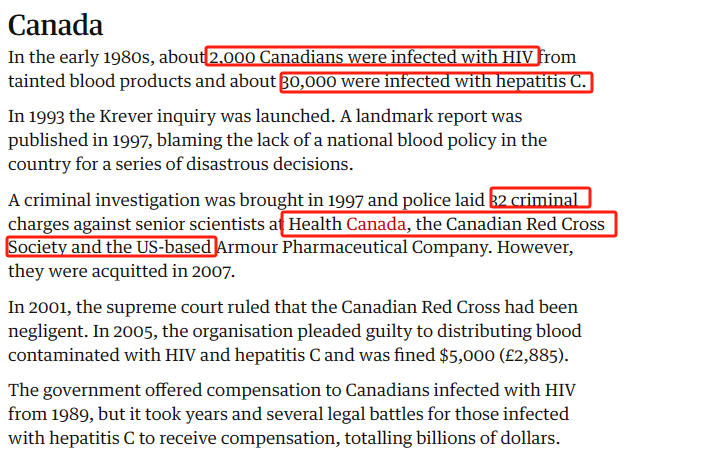Viewport: 703px width, 469px height.
Task: Click the Canada heading
Action: pos(56,25)
